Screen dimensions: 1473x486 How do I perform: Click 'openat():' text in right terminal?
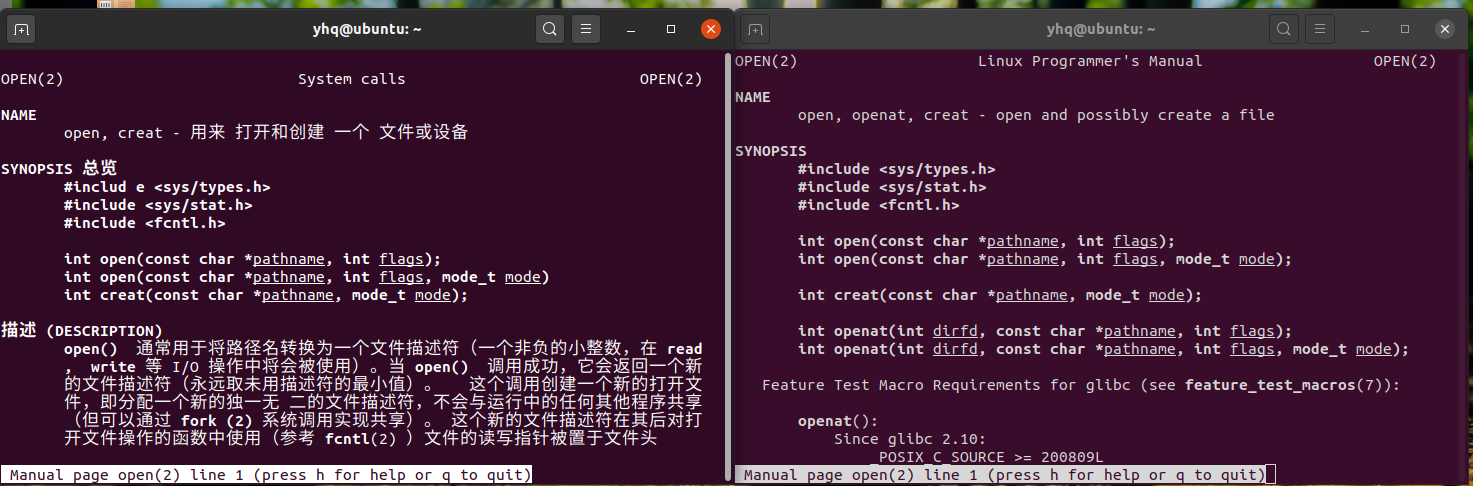[x=838, y=421]
